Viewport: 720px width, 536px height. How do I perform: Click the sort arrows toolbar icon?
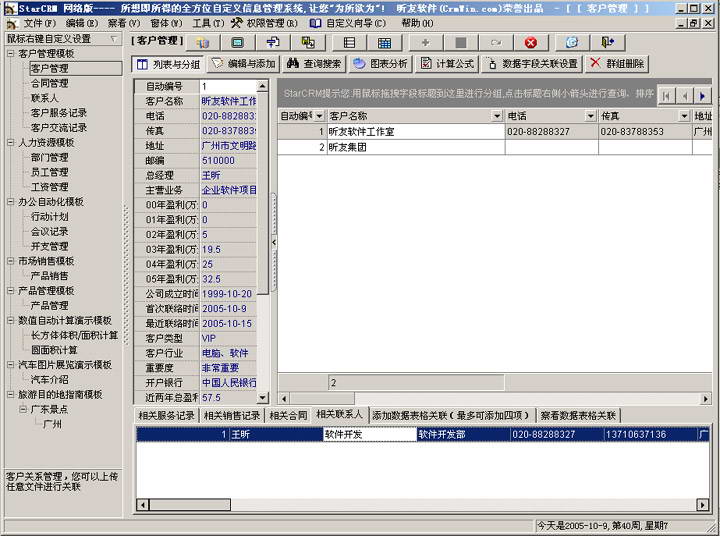273,43
